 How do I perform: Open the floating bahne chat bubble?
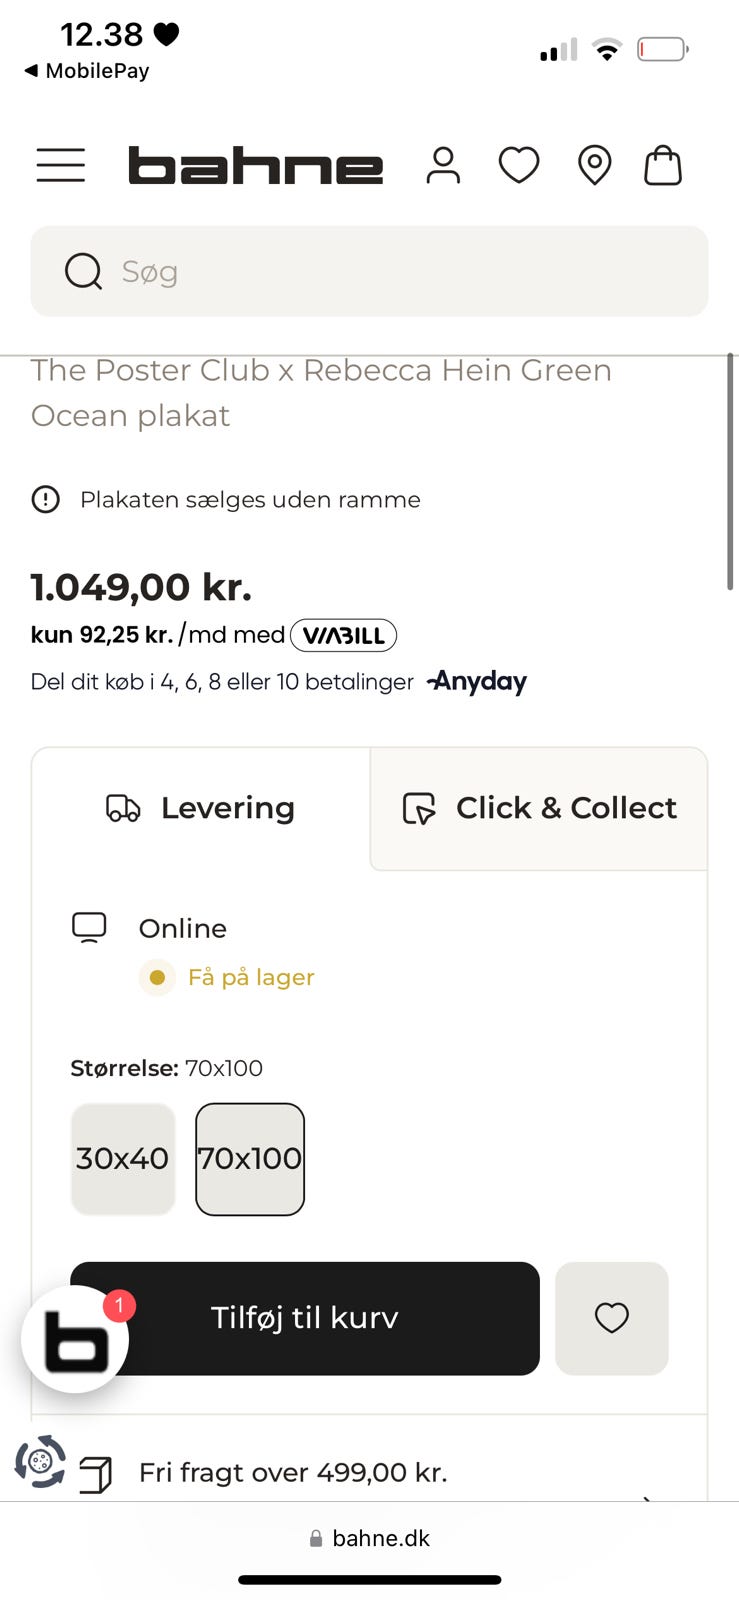(75, 1339)
